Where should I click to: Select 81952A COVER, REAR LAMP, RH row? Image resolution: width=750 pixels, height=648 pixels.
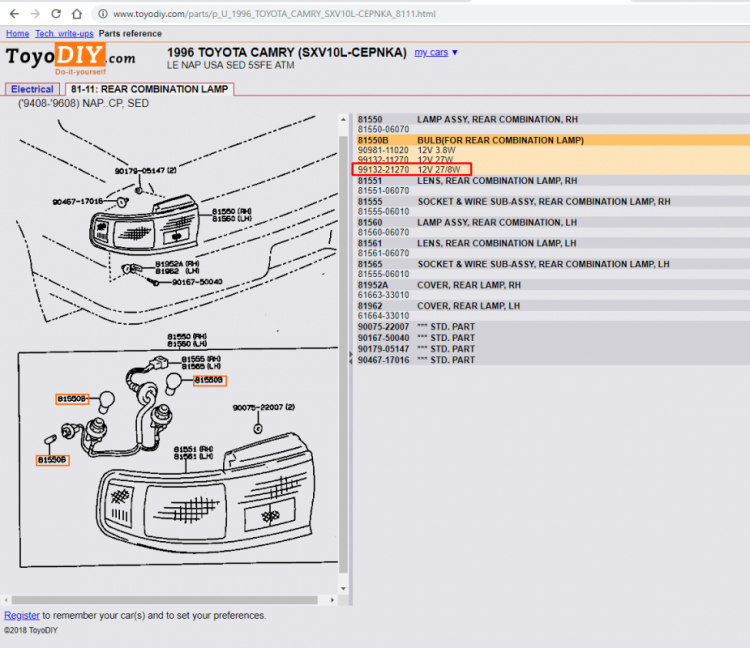point(553,285)
